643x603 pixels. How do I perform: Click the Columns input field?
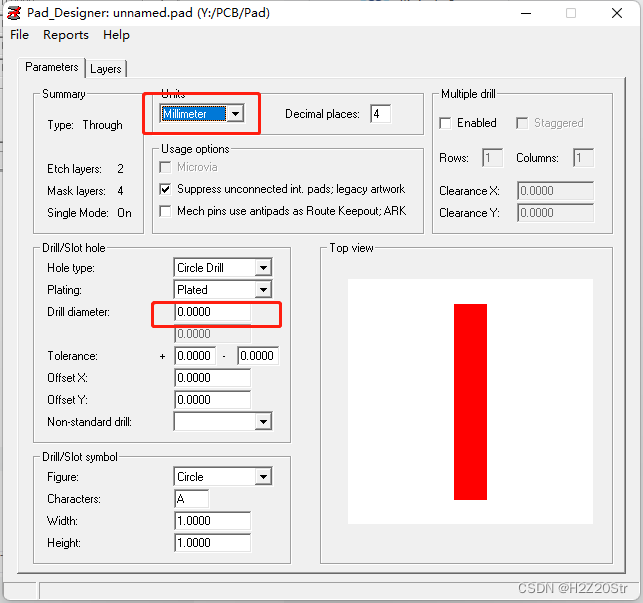click(x=583, y=158)
